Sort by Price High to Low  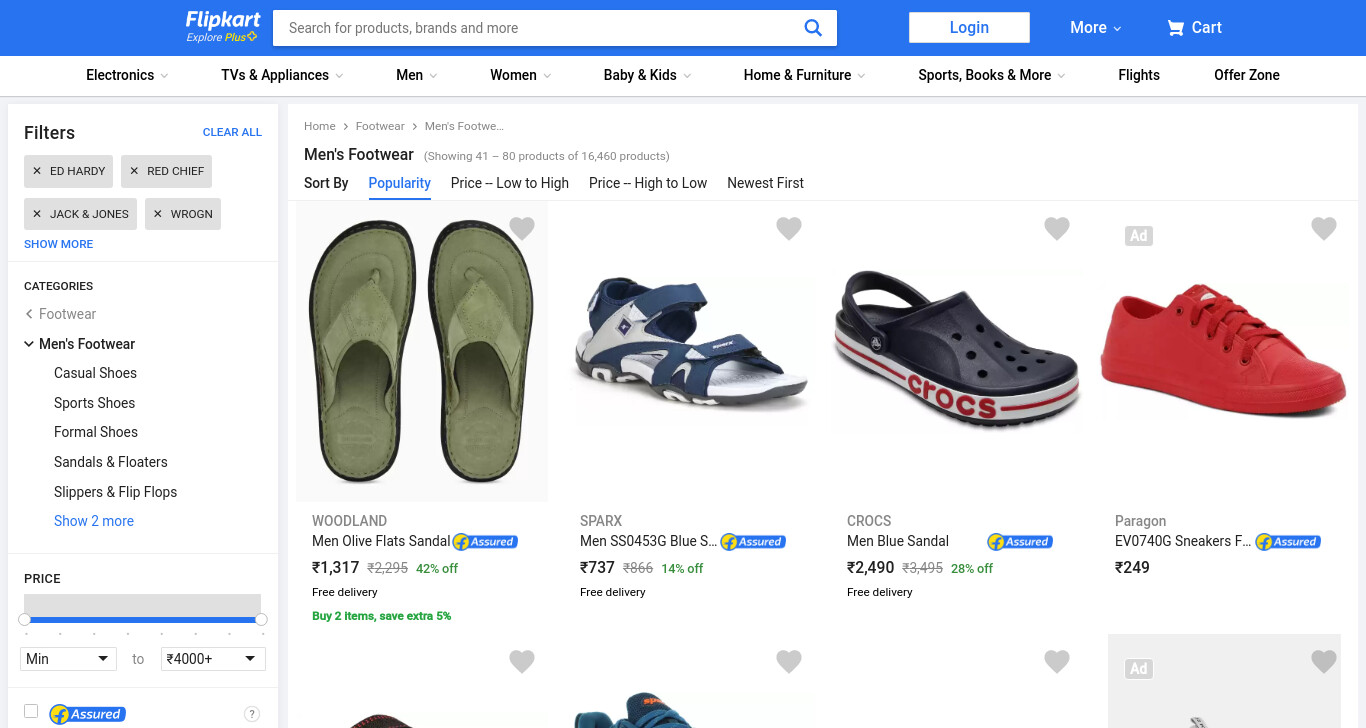[648, 183]
